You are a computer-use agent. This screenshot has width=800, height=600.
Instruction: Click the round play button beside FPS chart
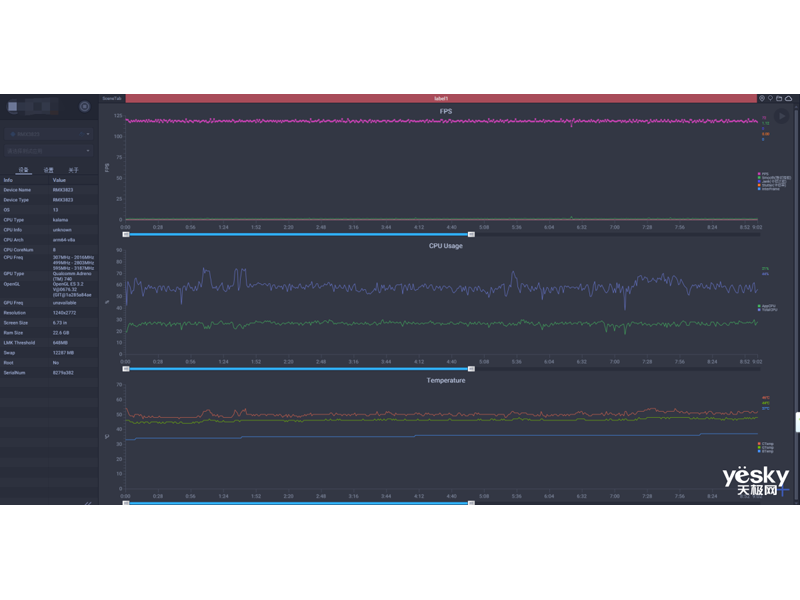point(781,116)
